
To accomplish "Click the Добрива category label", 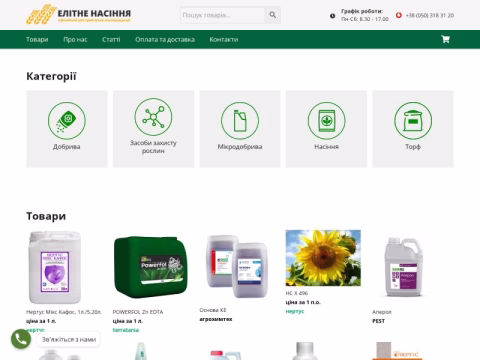I will pos(67,147).
